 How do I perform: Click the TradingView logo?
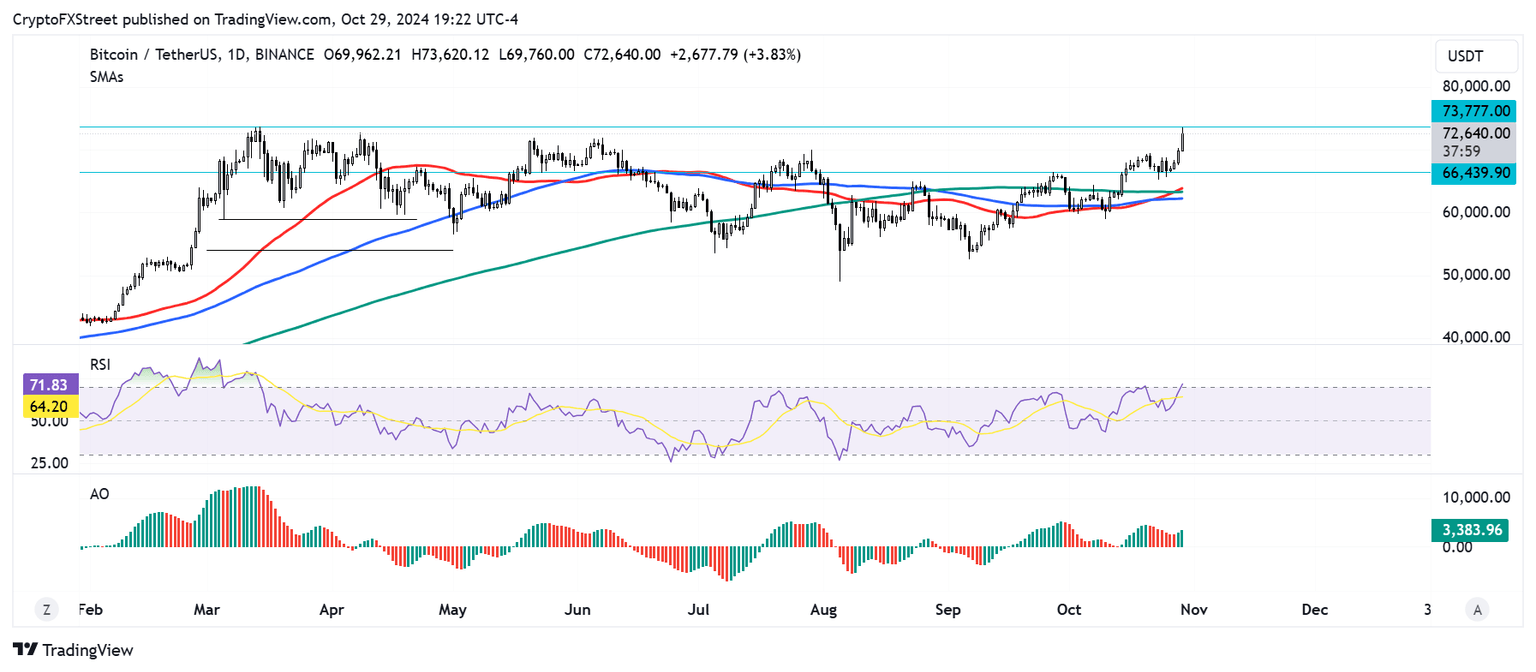pyautogui.click(x=70, y=650)
